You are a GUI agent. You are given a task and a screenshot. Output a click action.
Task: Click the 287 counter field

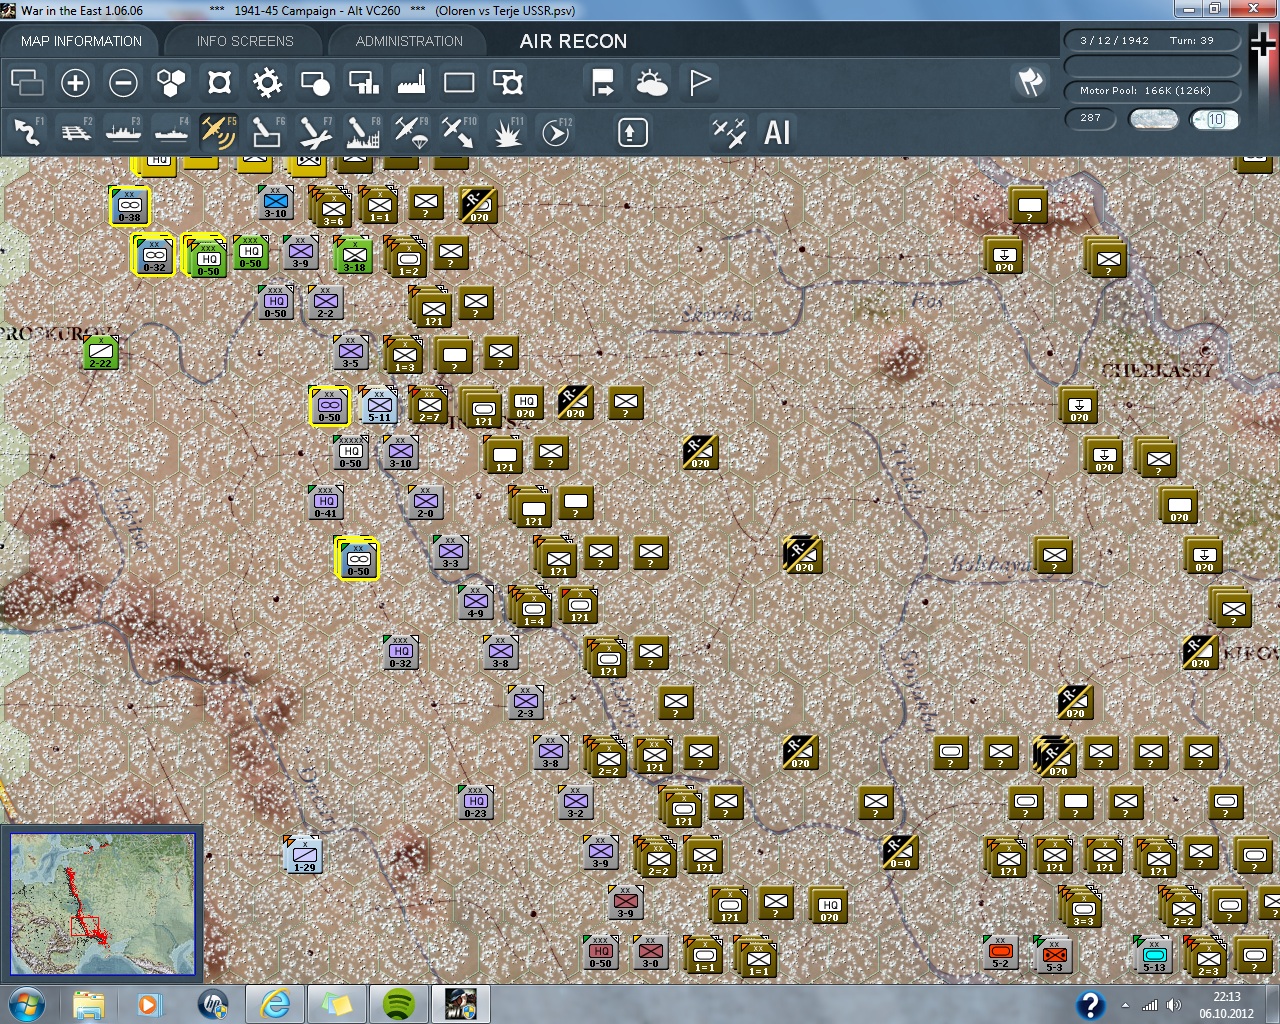(1090, 118)
